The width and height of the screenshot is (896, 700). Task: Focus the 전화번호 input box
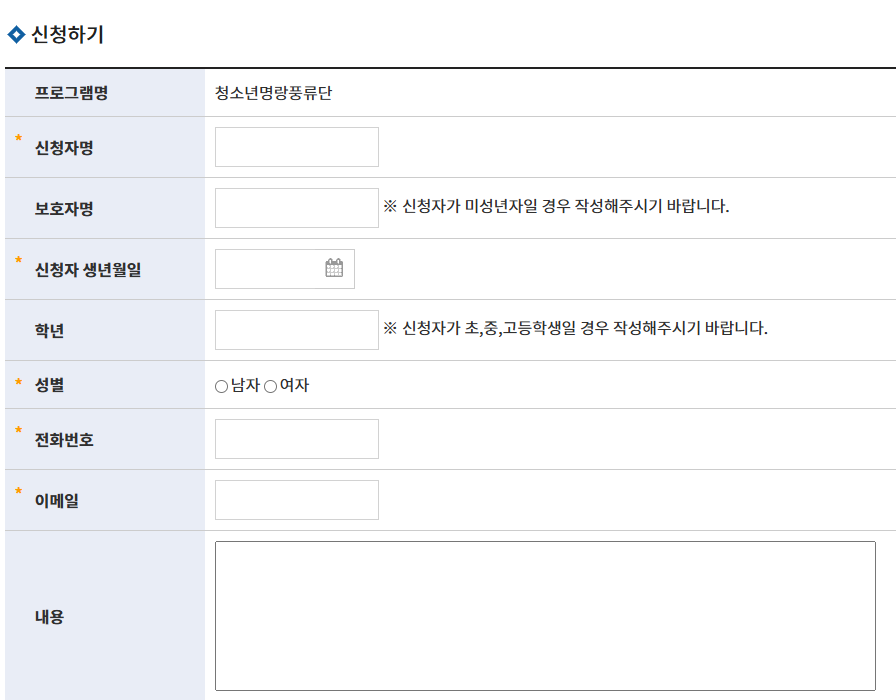click(297, 439)
